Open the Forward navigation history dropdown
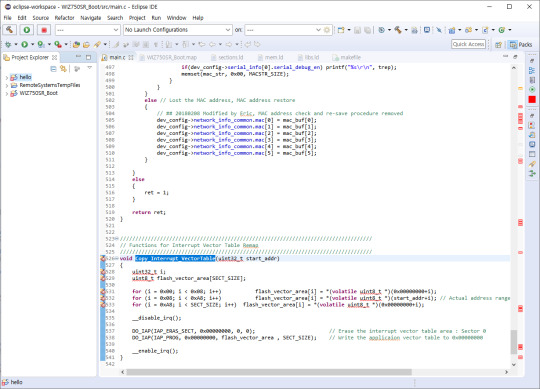540x389 pixels. pos(237,44)
